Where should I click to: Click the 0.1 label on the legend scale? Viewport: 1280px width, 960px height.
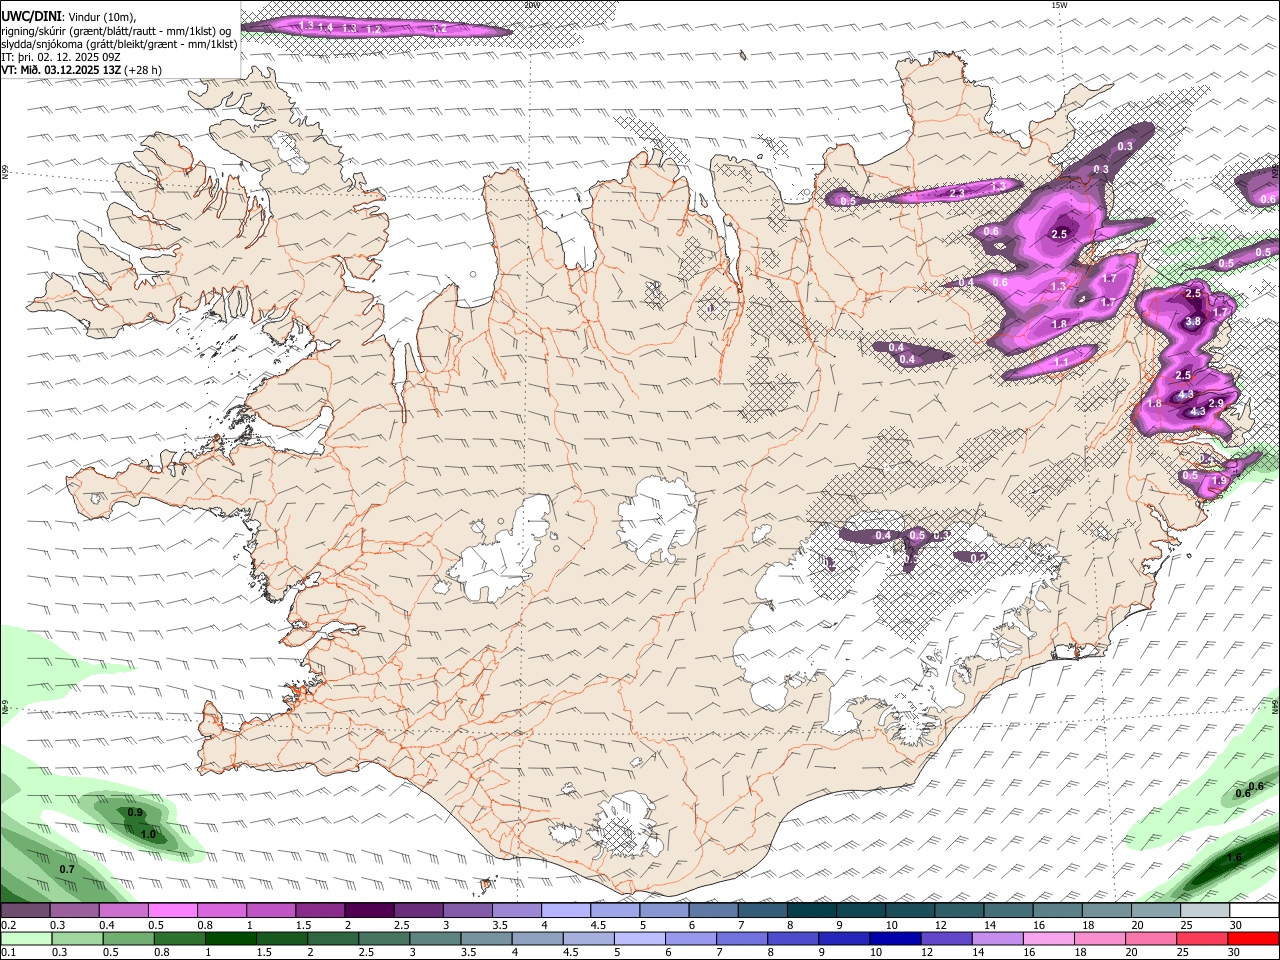point(9,952)
